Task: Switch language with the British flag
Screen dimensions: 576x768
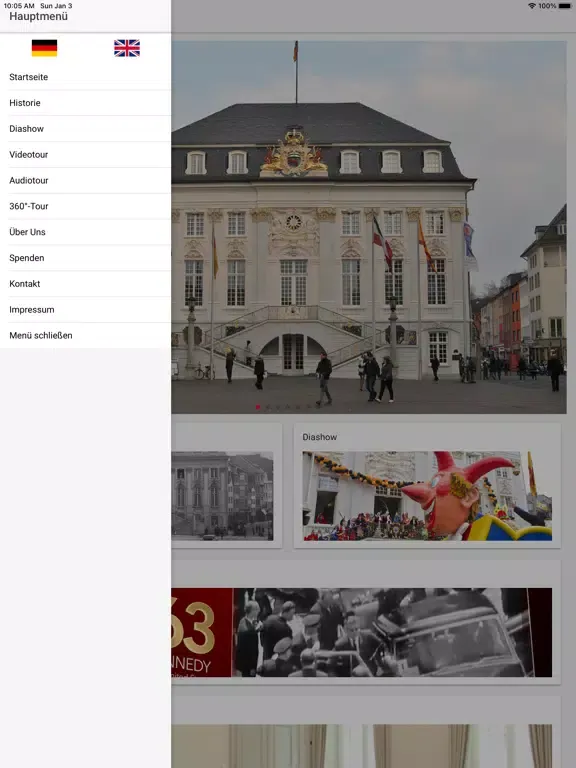Action: [127, 48]
